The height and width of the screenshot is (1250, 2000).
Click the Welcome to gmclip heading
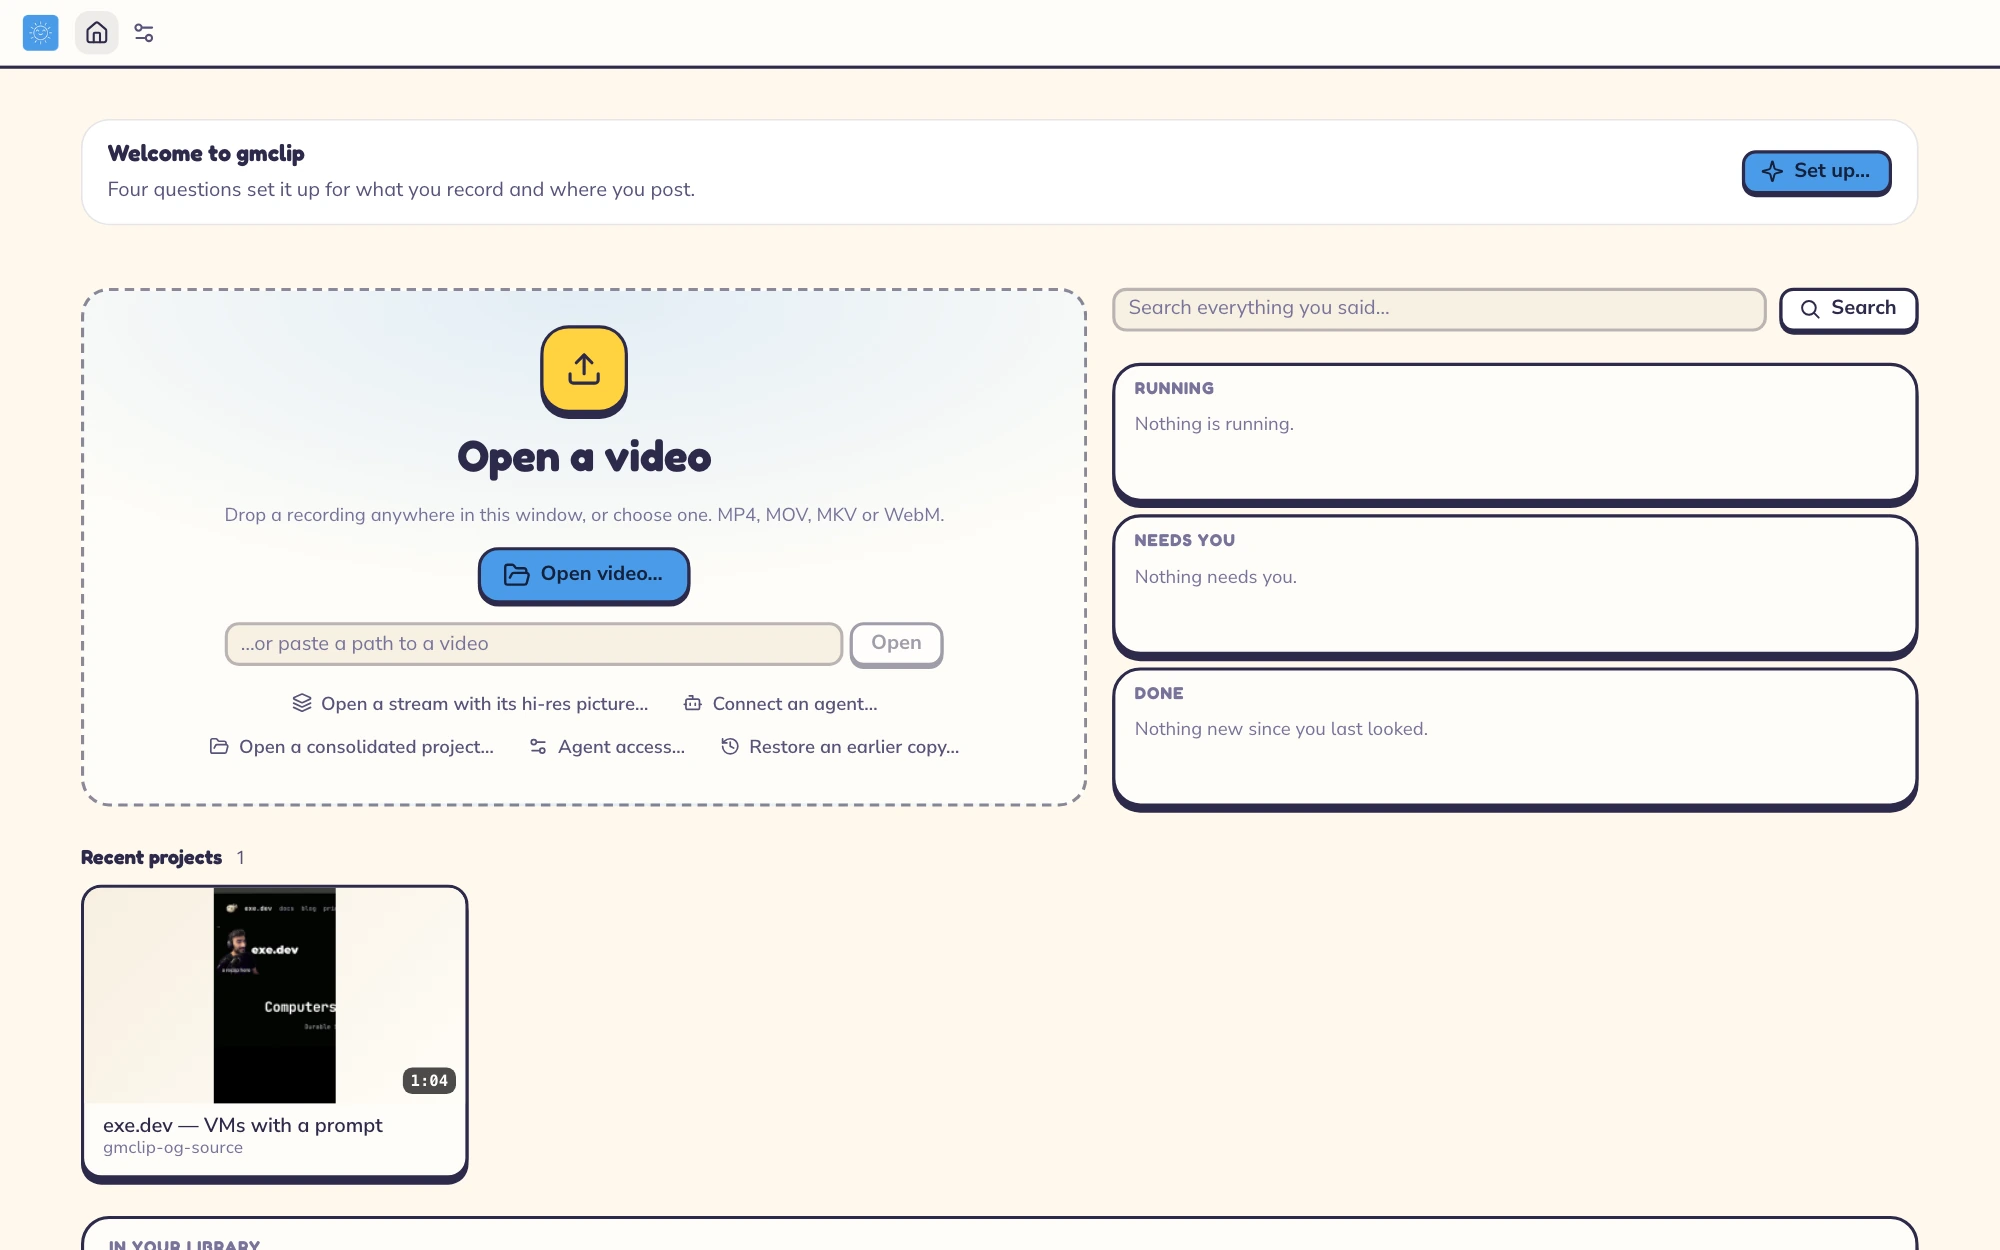pos(206,154)
